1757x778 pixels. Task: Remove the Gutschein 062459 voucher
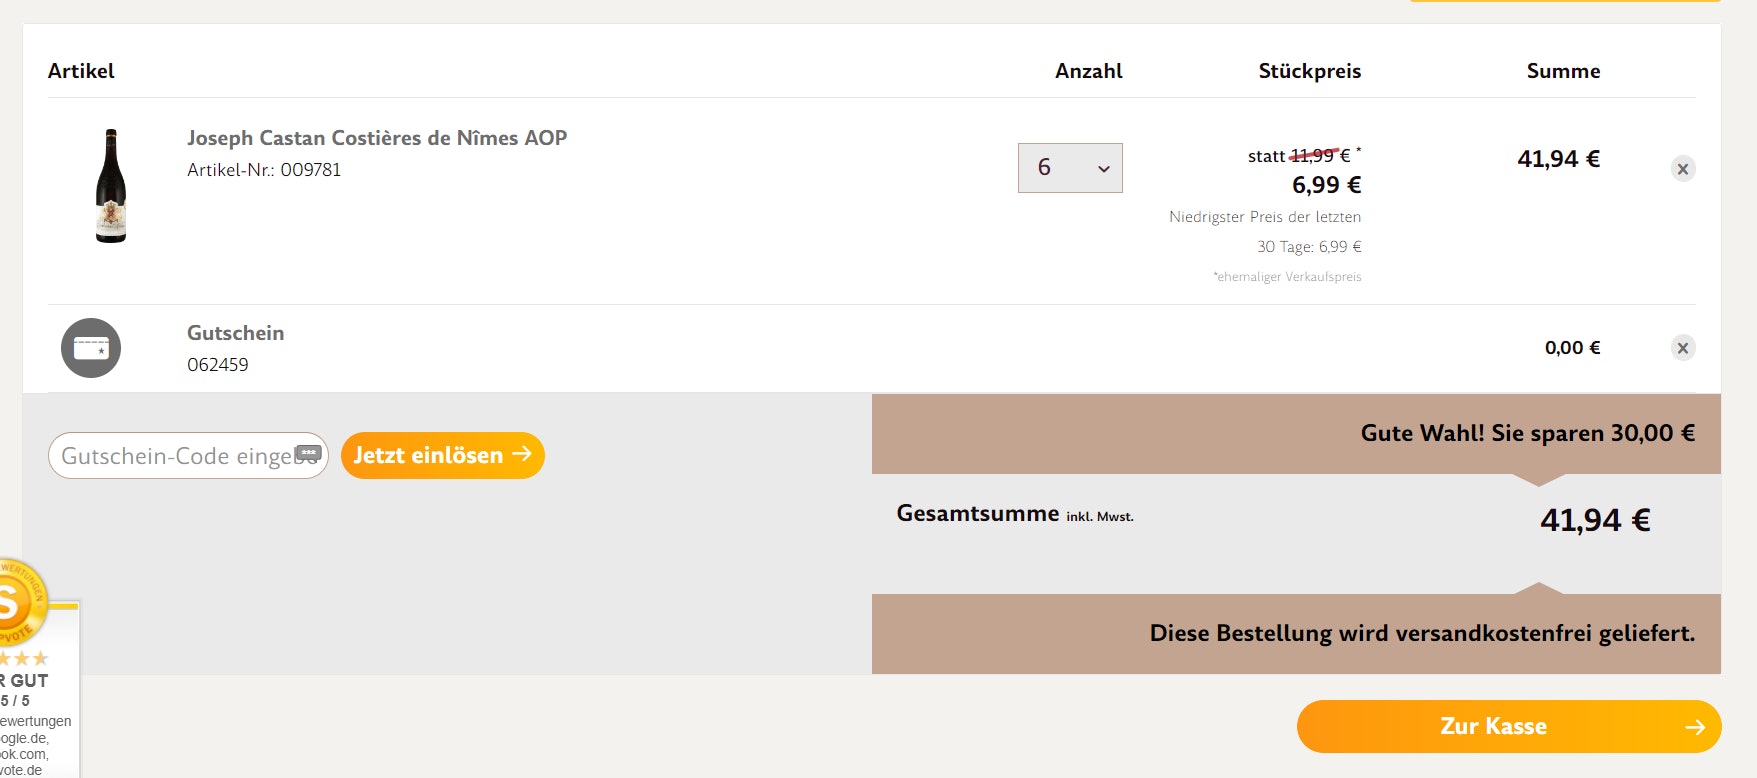coord(1683,348)
